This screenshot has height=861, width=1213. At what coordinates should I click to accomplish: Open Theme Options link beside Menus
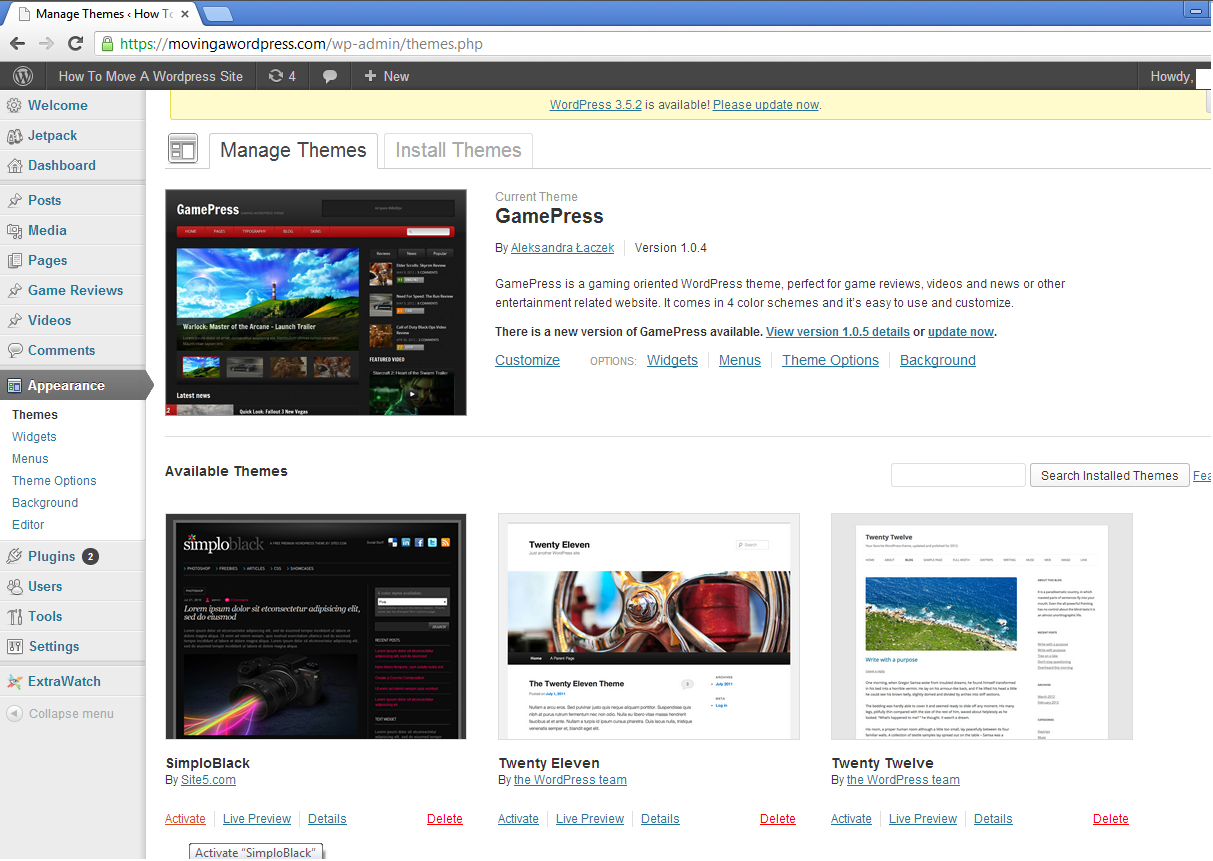point(830,360)
